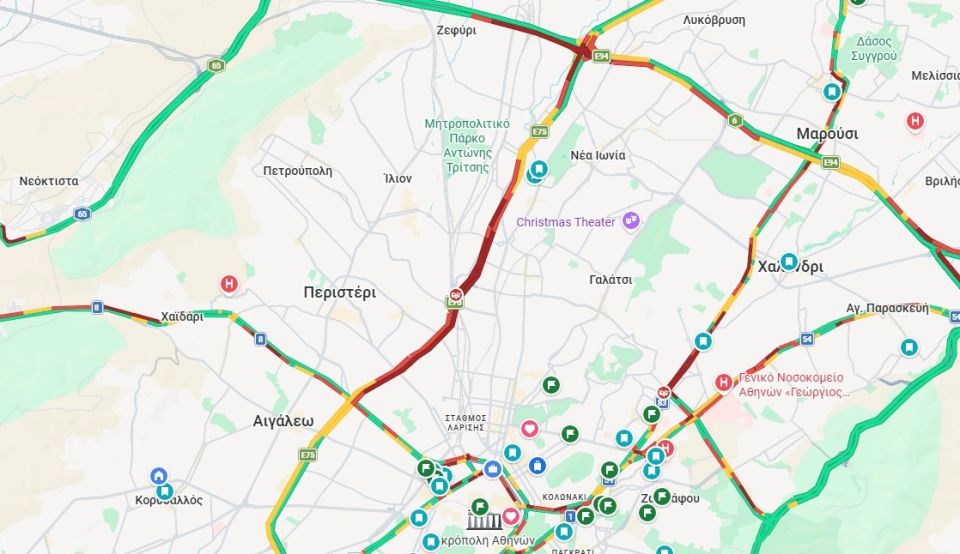Click the blue shopping bag marker in central Athens
The height and width of the screenshot is (554, 960).
click(537, 466)
